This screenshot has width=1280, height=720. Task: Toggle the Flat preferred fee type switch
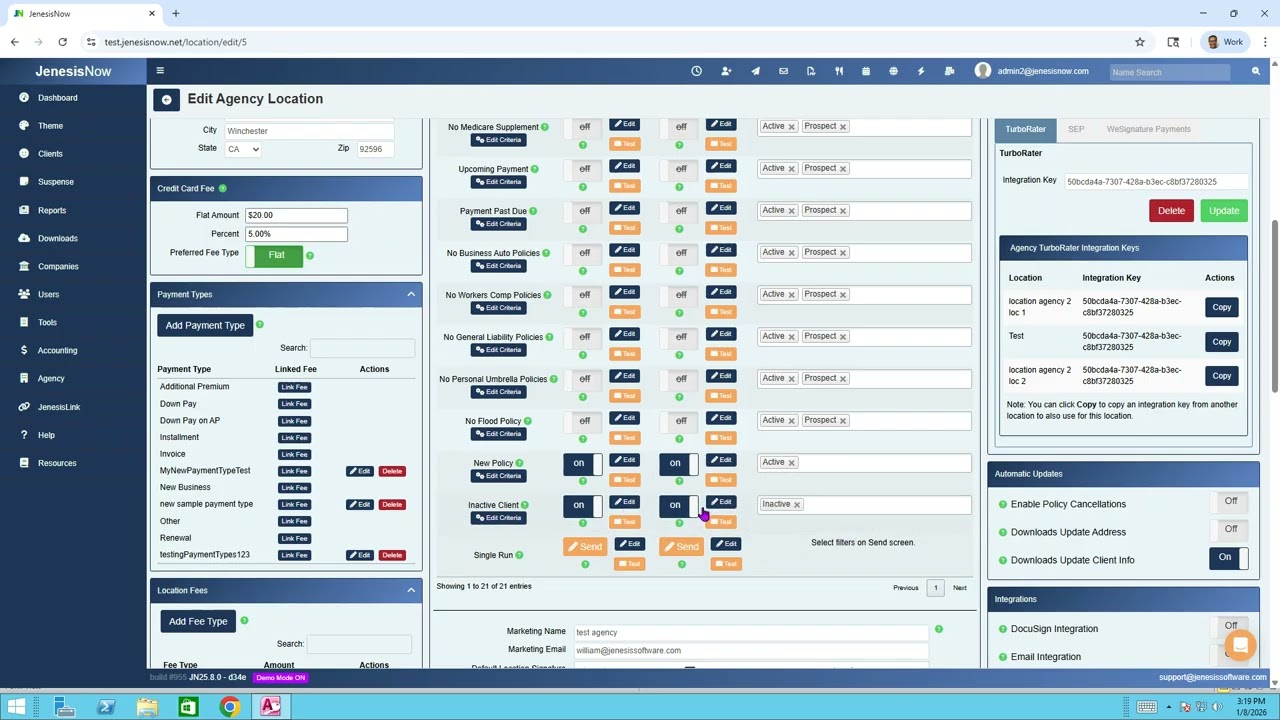pos(276,256)
